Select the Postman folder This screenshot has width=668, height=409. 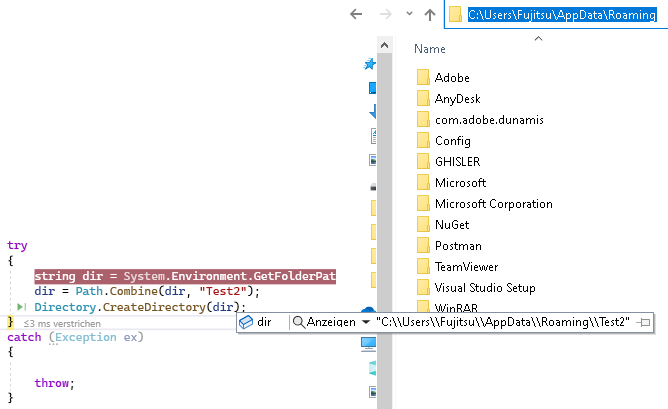click(458, 246)
